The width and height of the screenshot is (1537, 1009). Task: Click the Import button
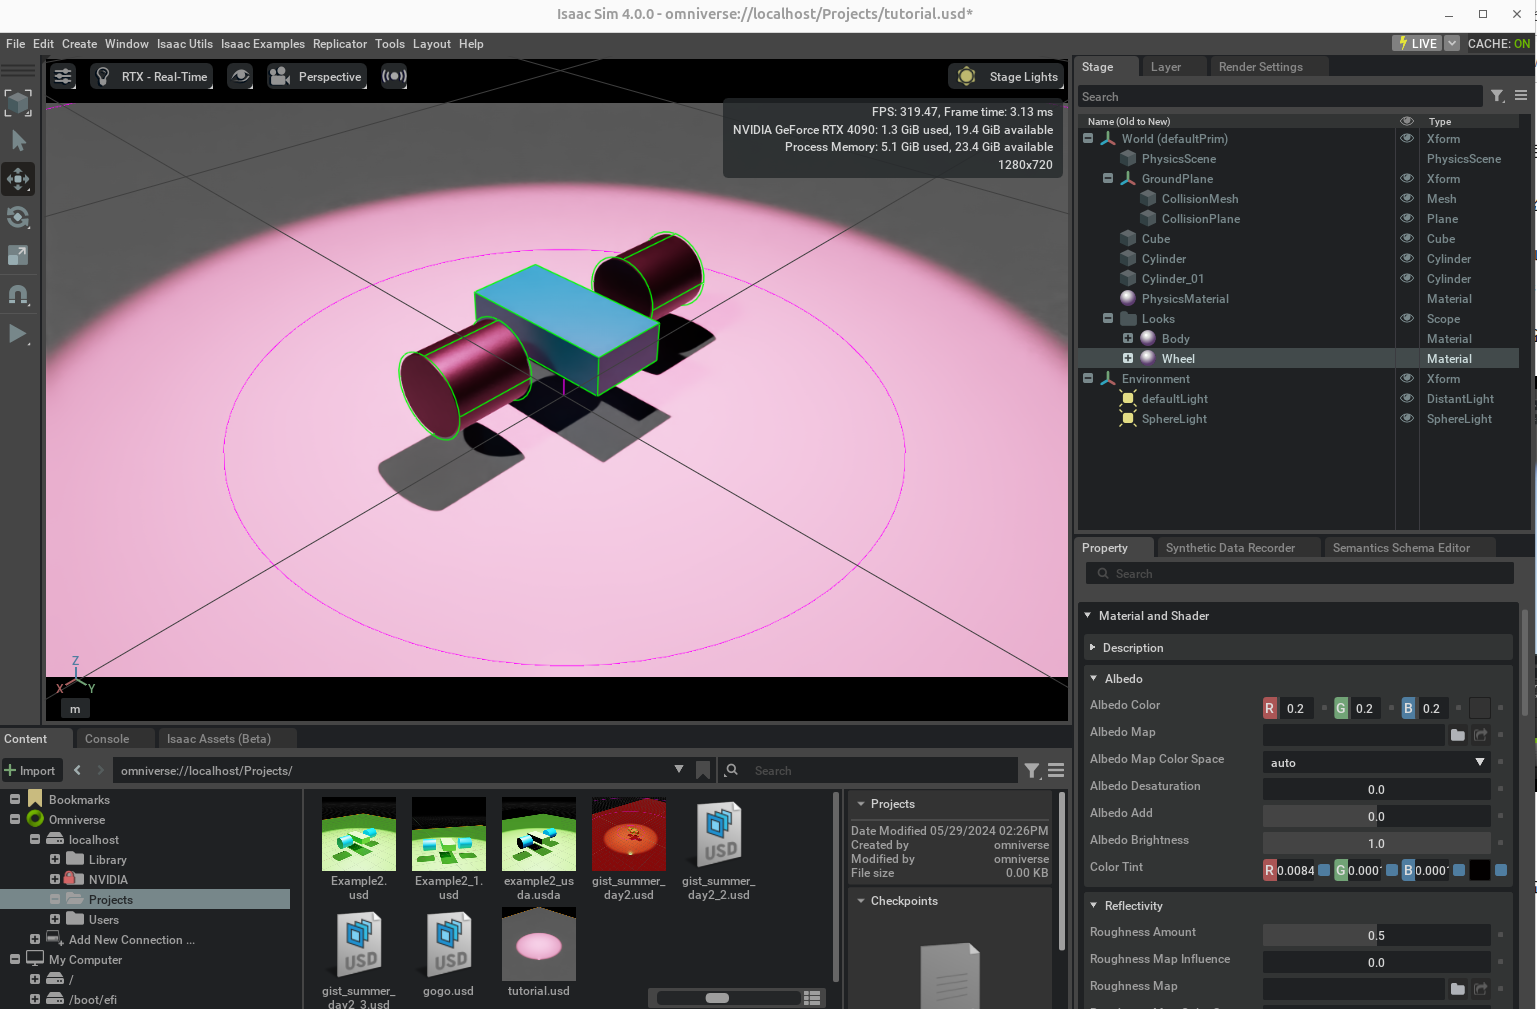(x=31, y=771)
